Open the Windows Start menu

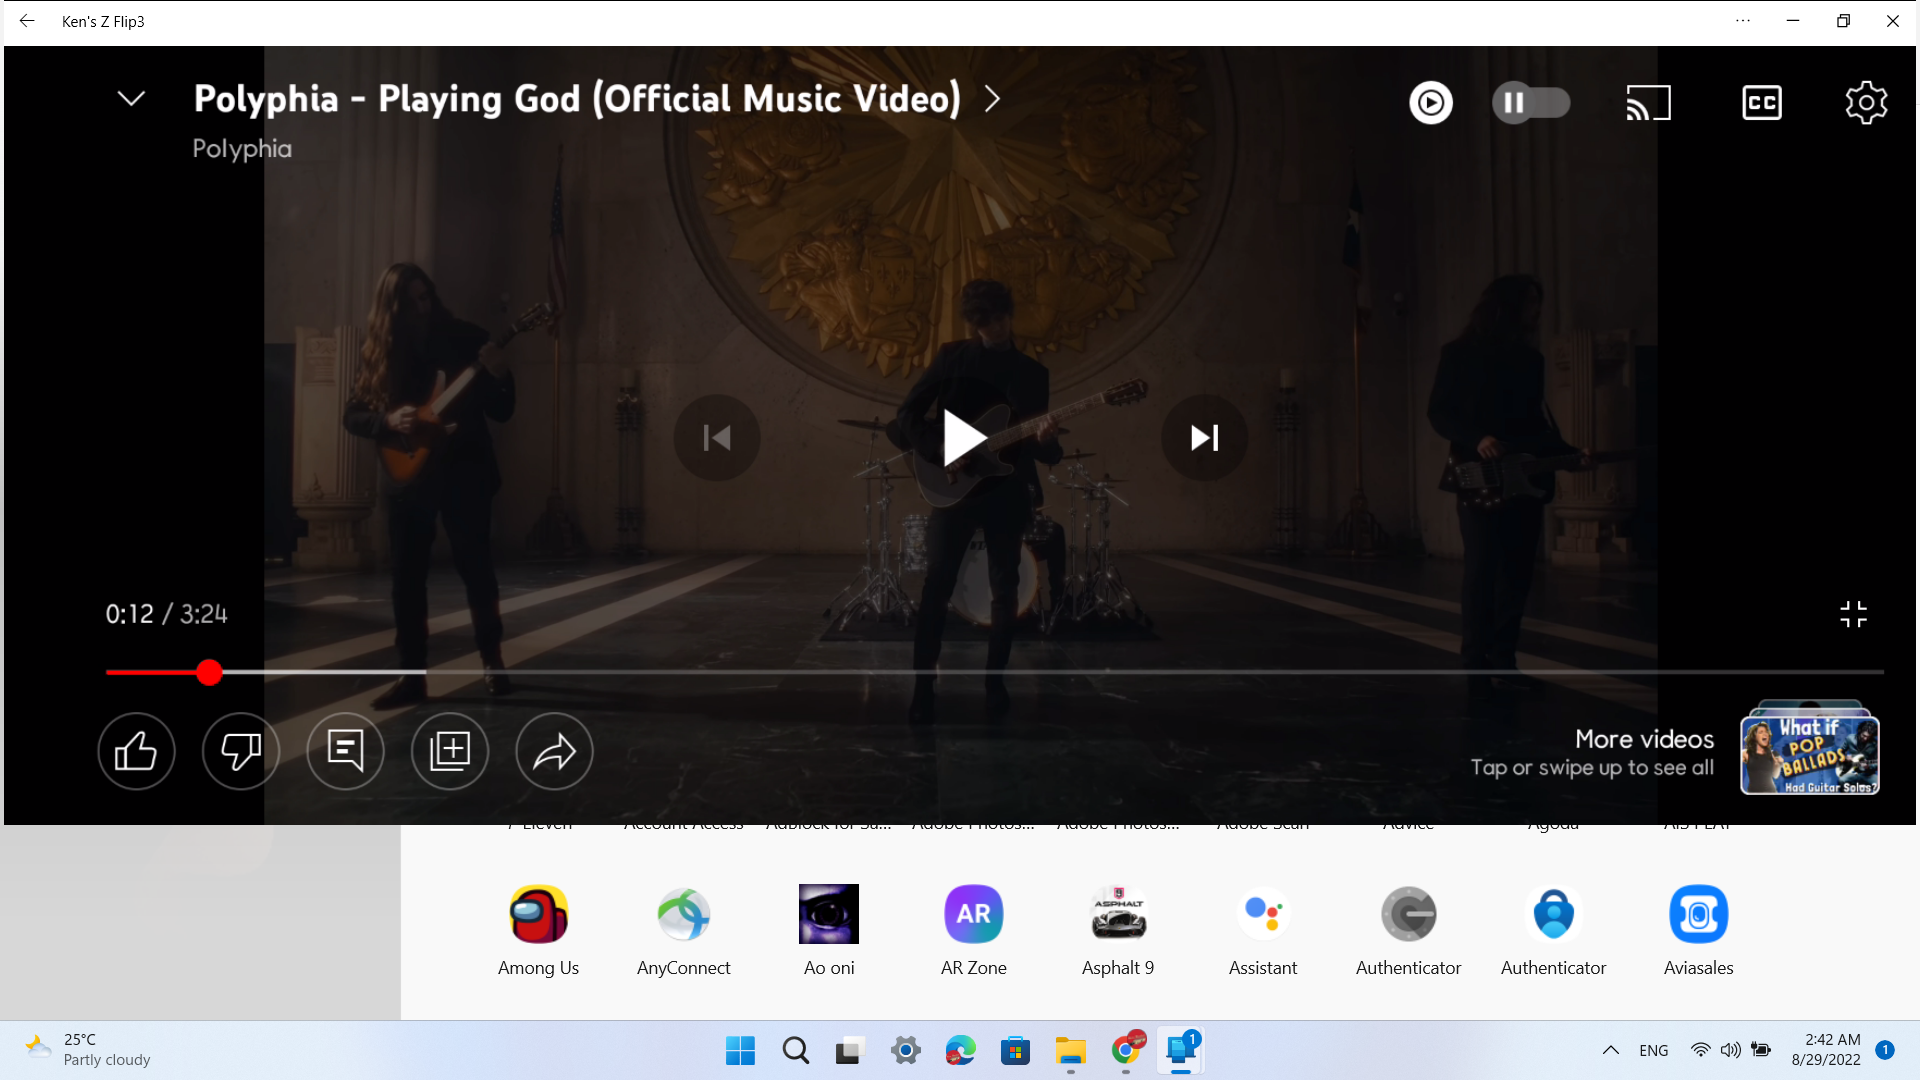tap(739, 1050)
